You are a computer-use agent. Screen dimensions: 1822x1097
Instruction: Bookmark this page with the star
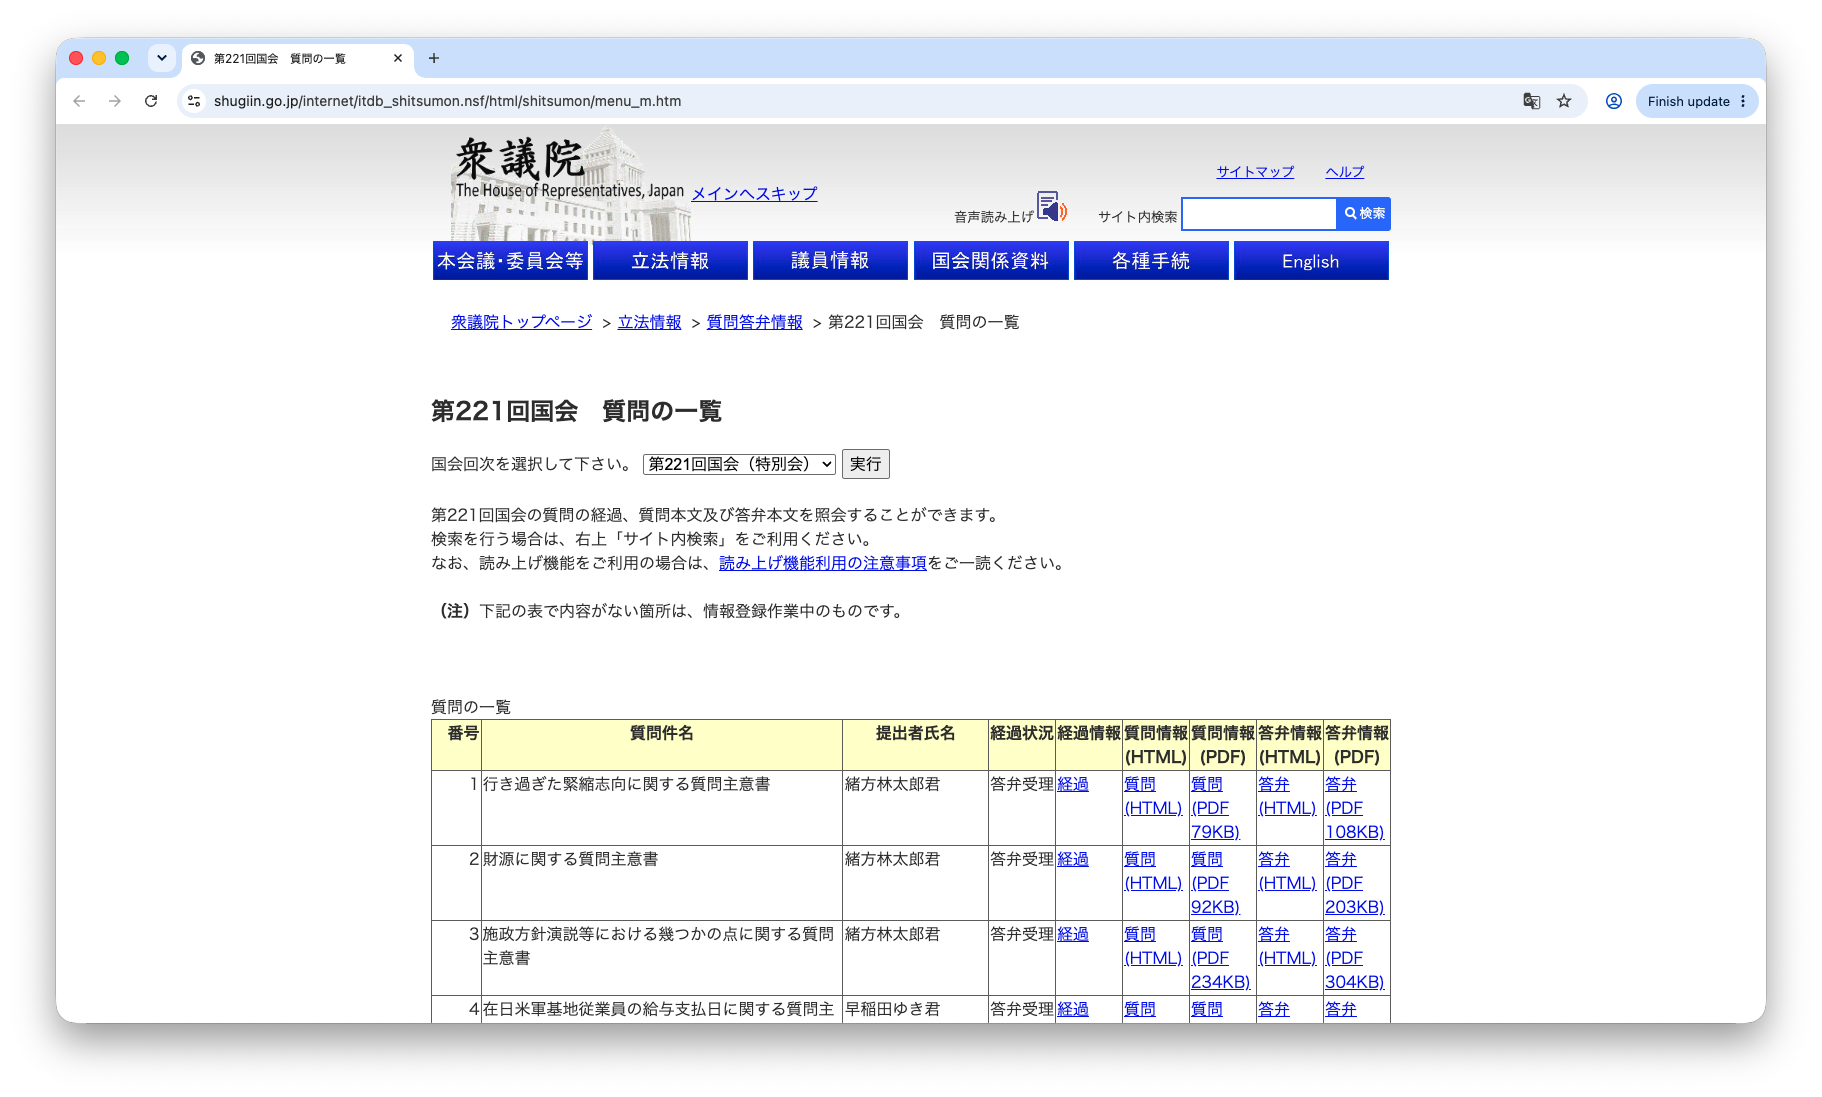pyautogui.click(x=1564, y=101)
